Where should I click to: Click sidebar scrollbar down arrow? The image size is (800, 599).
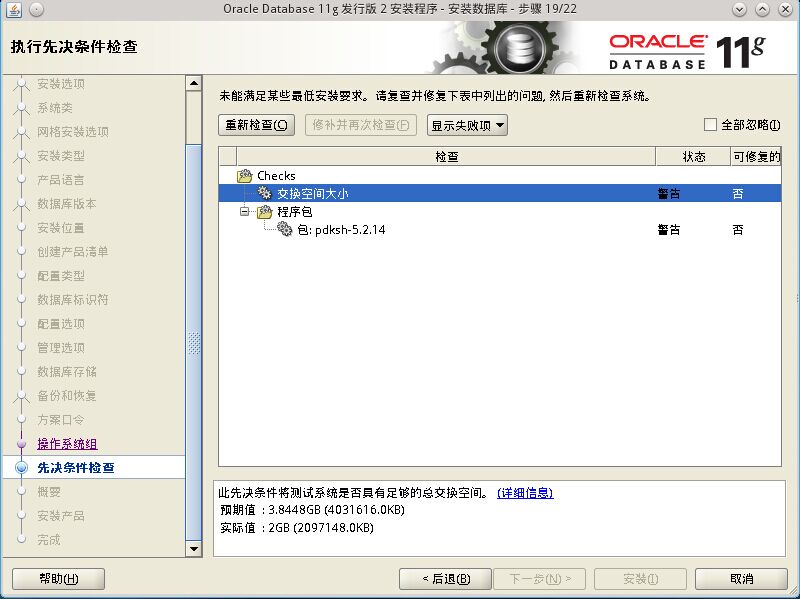pos(194,549)
